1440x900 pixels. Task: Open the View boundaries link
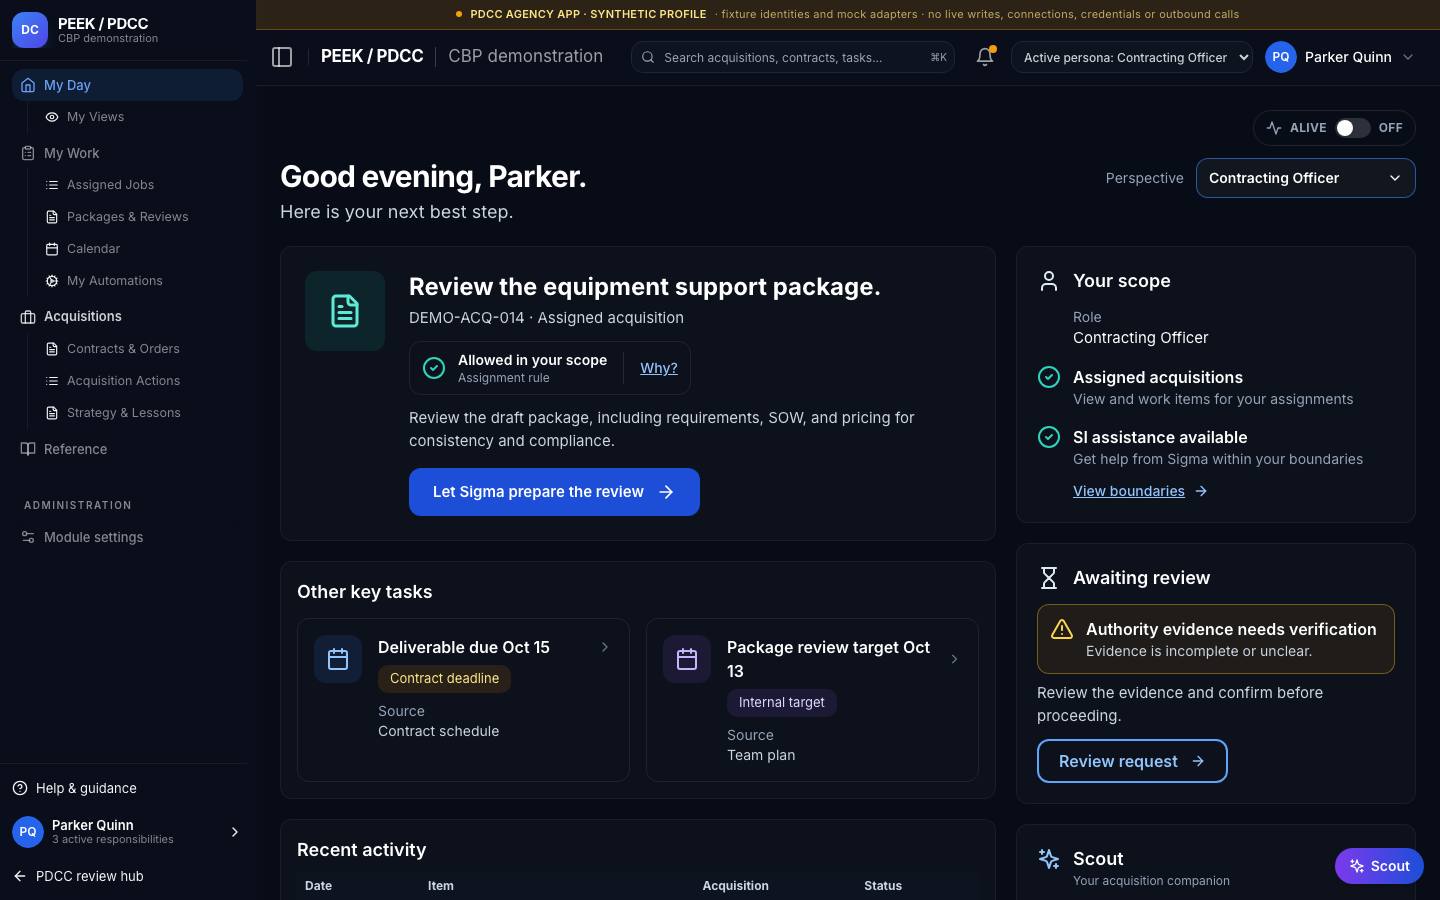click(x=1140, y=491)
